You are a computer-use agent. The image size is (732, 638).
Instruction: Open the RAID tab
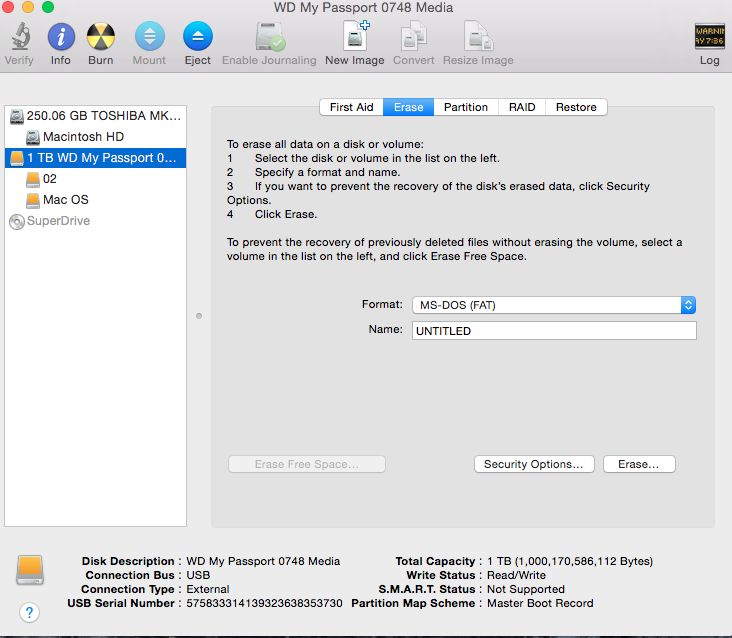pos(522,107)
